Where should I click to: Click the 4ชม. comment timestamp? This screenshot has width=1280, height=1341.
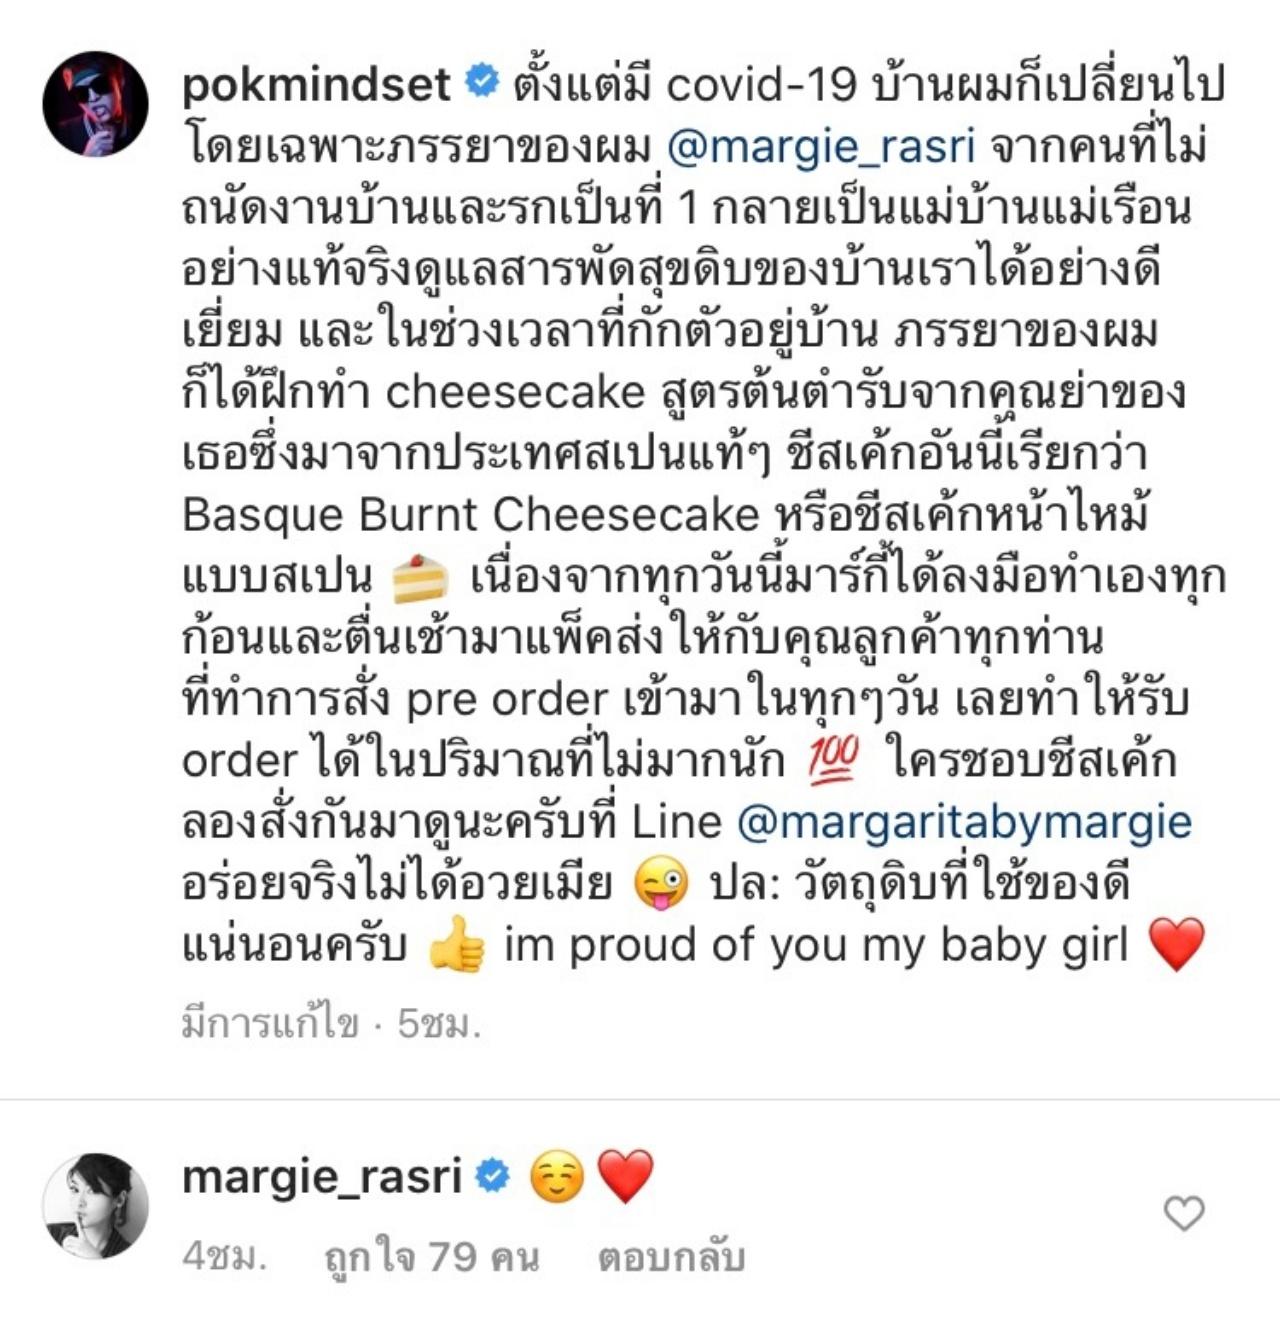pos(225,1257)
